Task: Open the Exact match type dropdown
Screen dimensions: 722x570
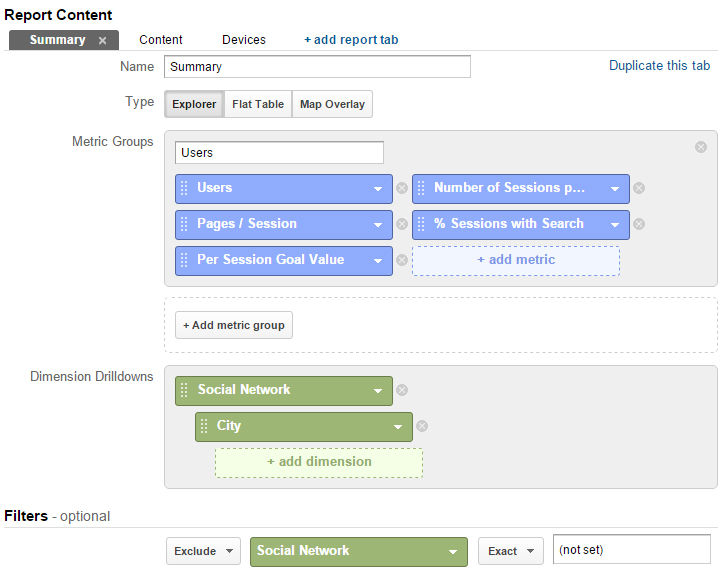Action: pyautogui.click(x=511, y=551)
